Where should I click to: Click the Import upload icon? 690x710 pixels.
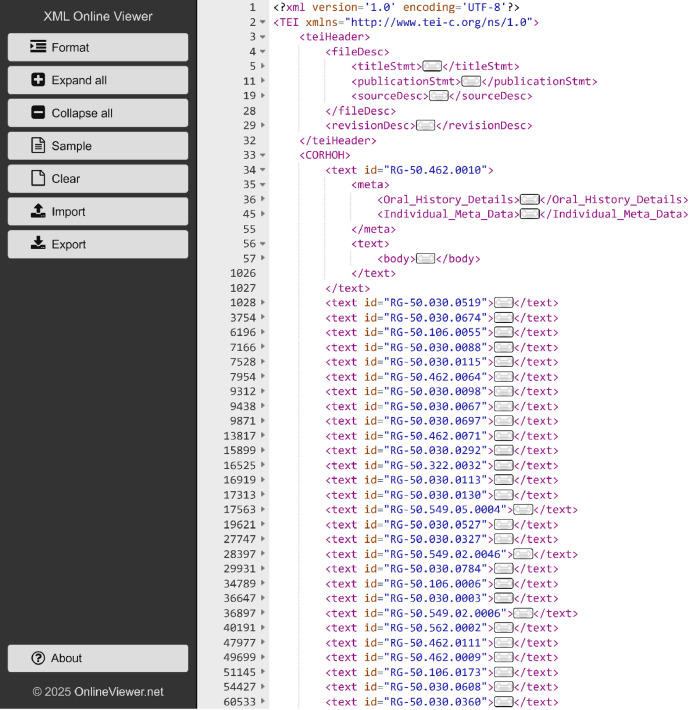pyautogui.click(x=38, y=211)
